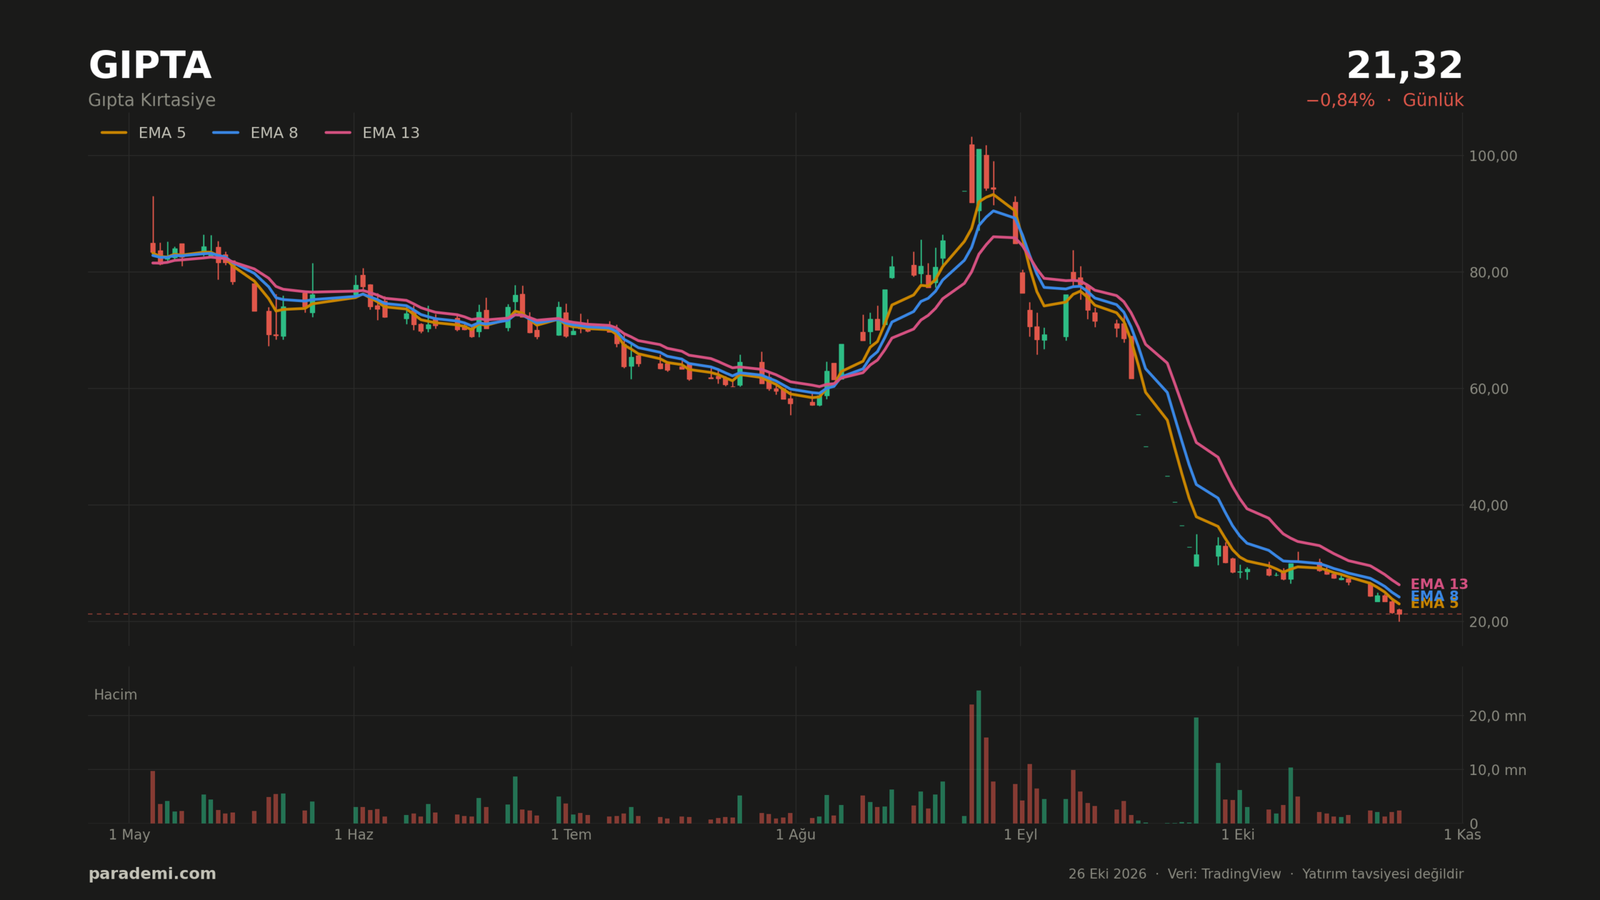
Task: Click the current price 21,32
Action: point(1404,66)
